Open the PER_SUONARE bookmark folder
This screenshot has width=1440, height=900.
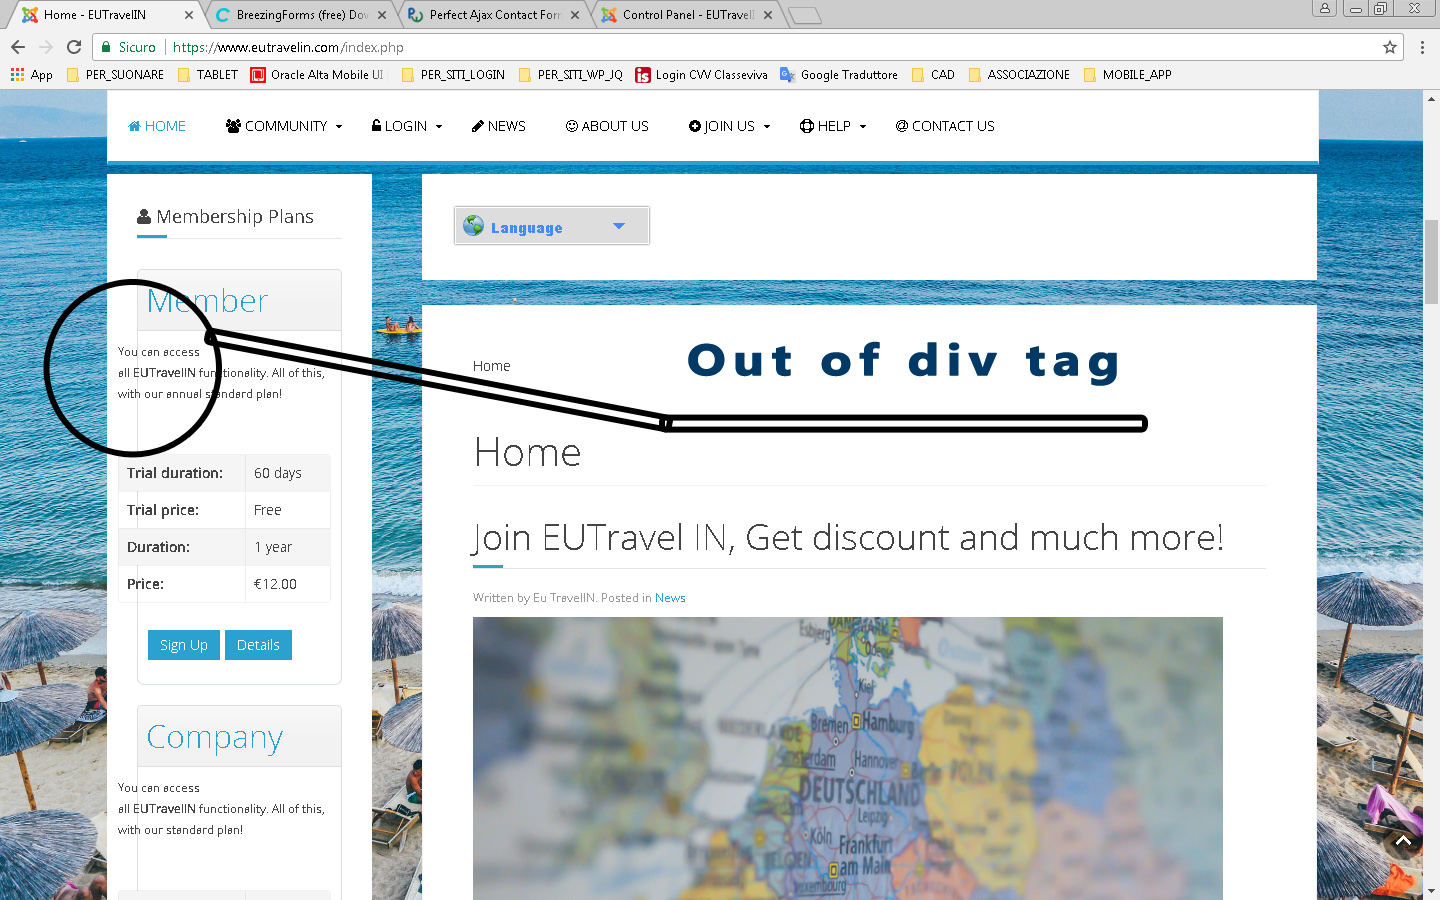click(114, 75)
